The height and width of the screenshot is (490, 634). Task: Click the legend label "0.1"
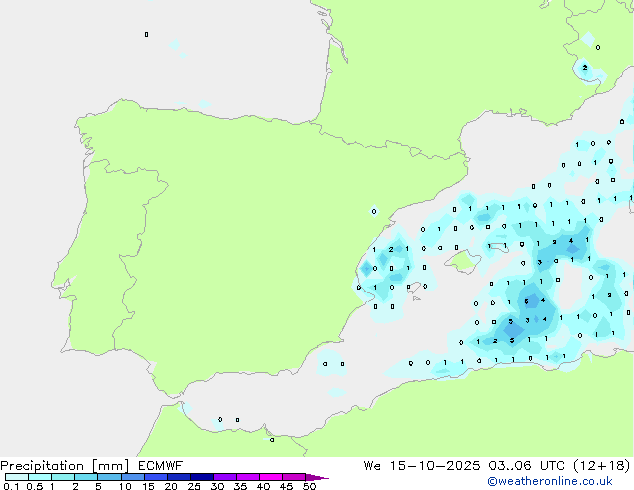11,486
